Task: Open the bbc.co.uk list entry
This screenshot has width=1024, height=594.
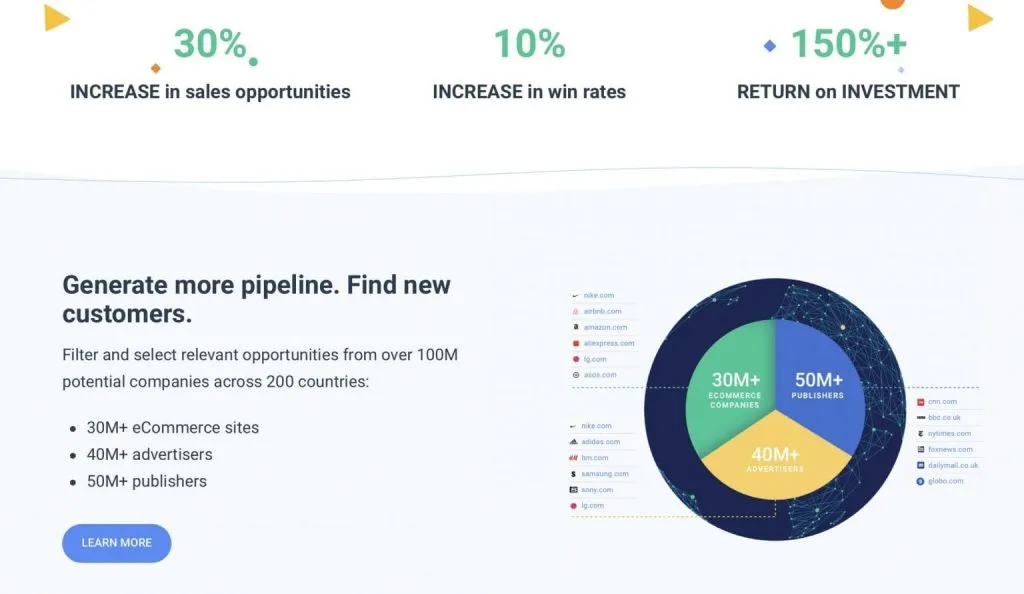Action: [x=939, y=418]
